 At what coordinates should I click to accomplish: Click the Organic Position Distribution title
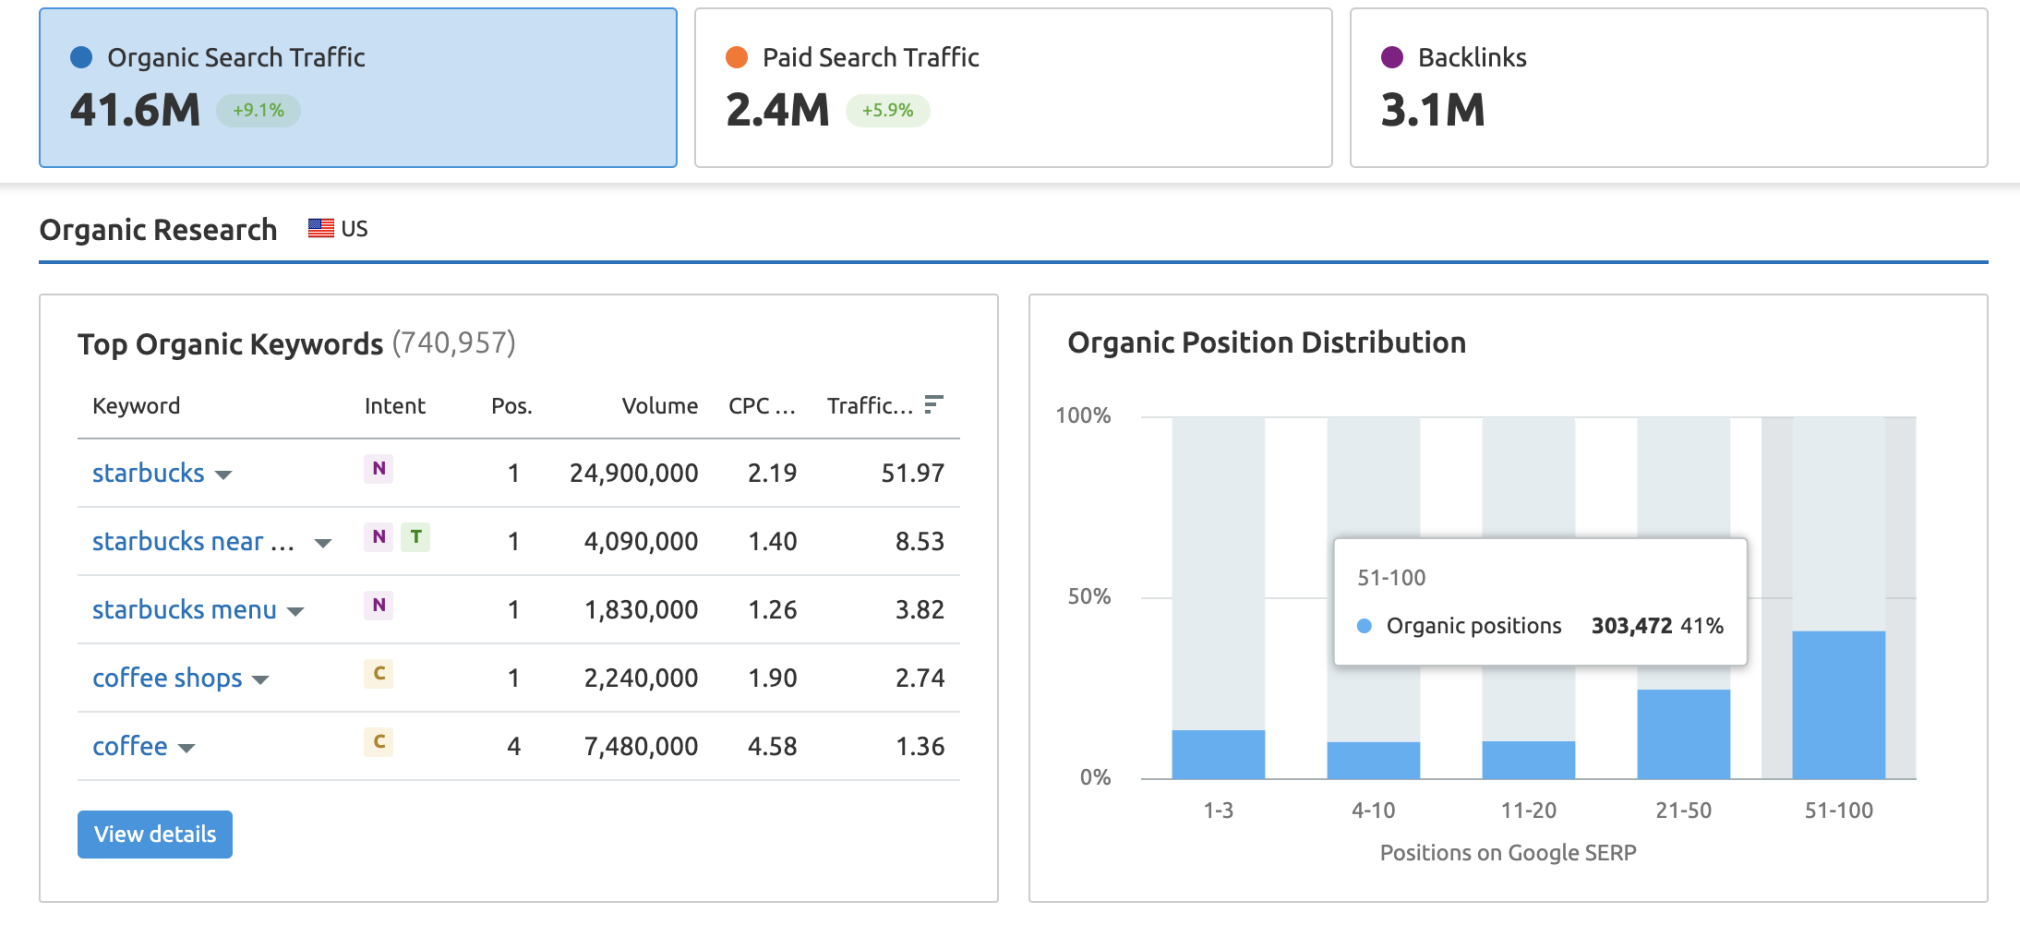pyautogui.click(x=1266, y=343)
